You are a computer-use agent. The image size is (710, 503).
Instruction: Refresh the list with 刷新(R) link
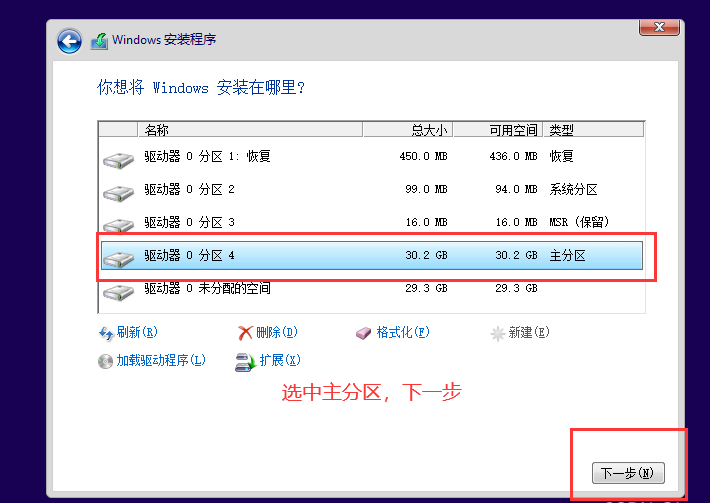[x=137, y=332]
